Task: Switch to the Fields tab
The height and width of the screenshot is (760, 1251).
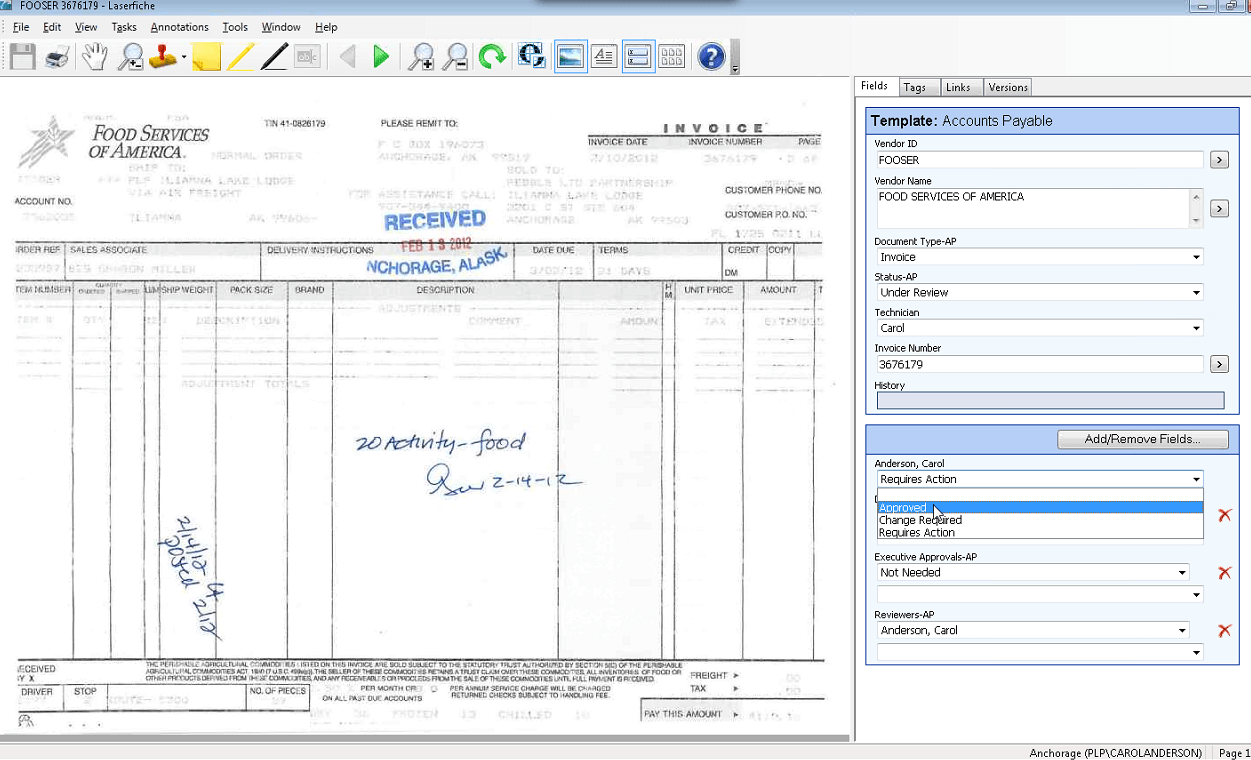Action: coord(875,86)
